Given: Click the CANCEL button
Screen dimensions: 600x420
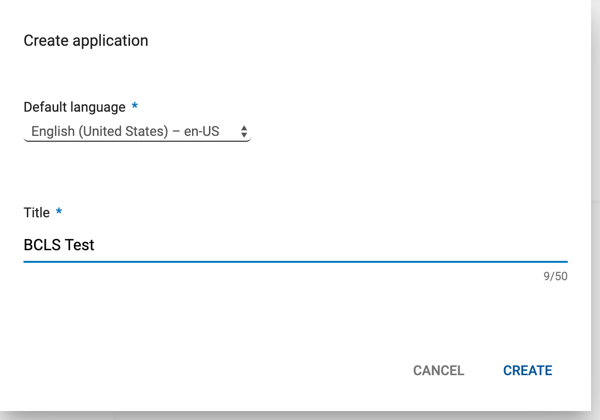Looking at the screenshot, I should tap(439, 370).
